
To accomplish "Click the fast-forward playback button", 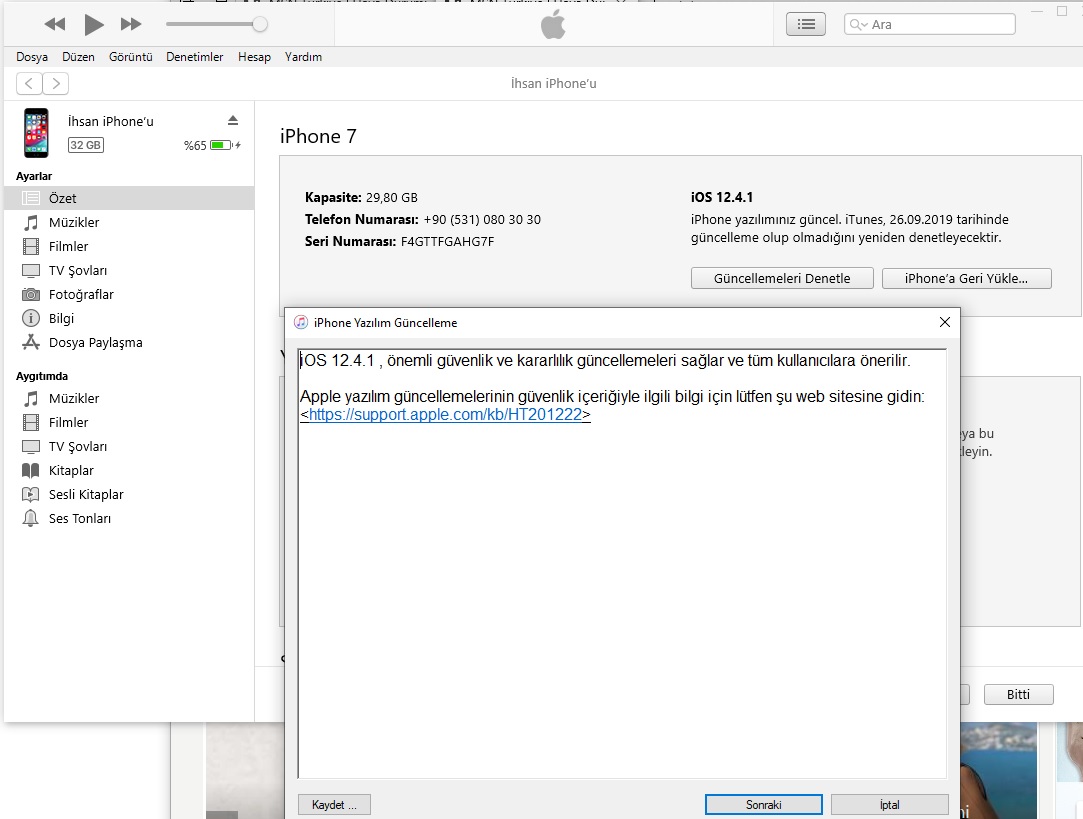I will coord(131,24).
